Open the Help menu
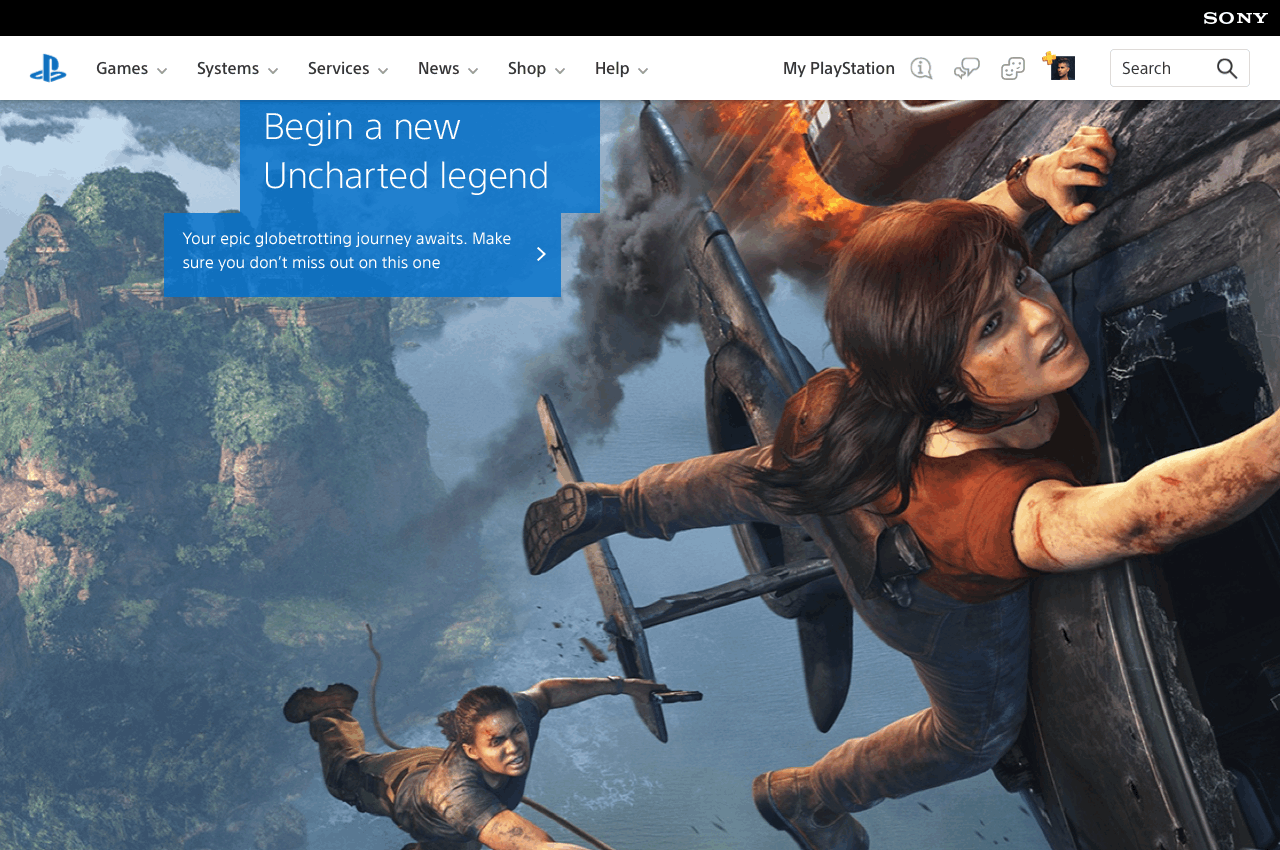 click(612, 68)
